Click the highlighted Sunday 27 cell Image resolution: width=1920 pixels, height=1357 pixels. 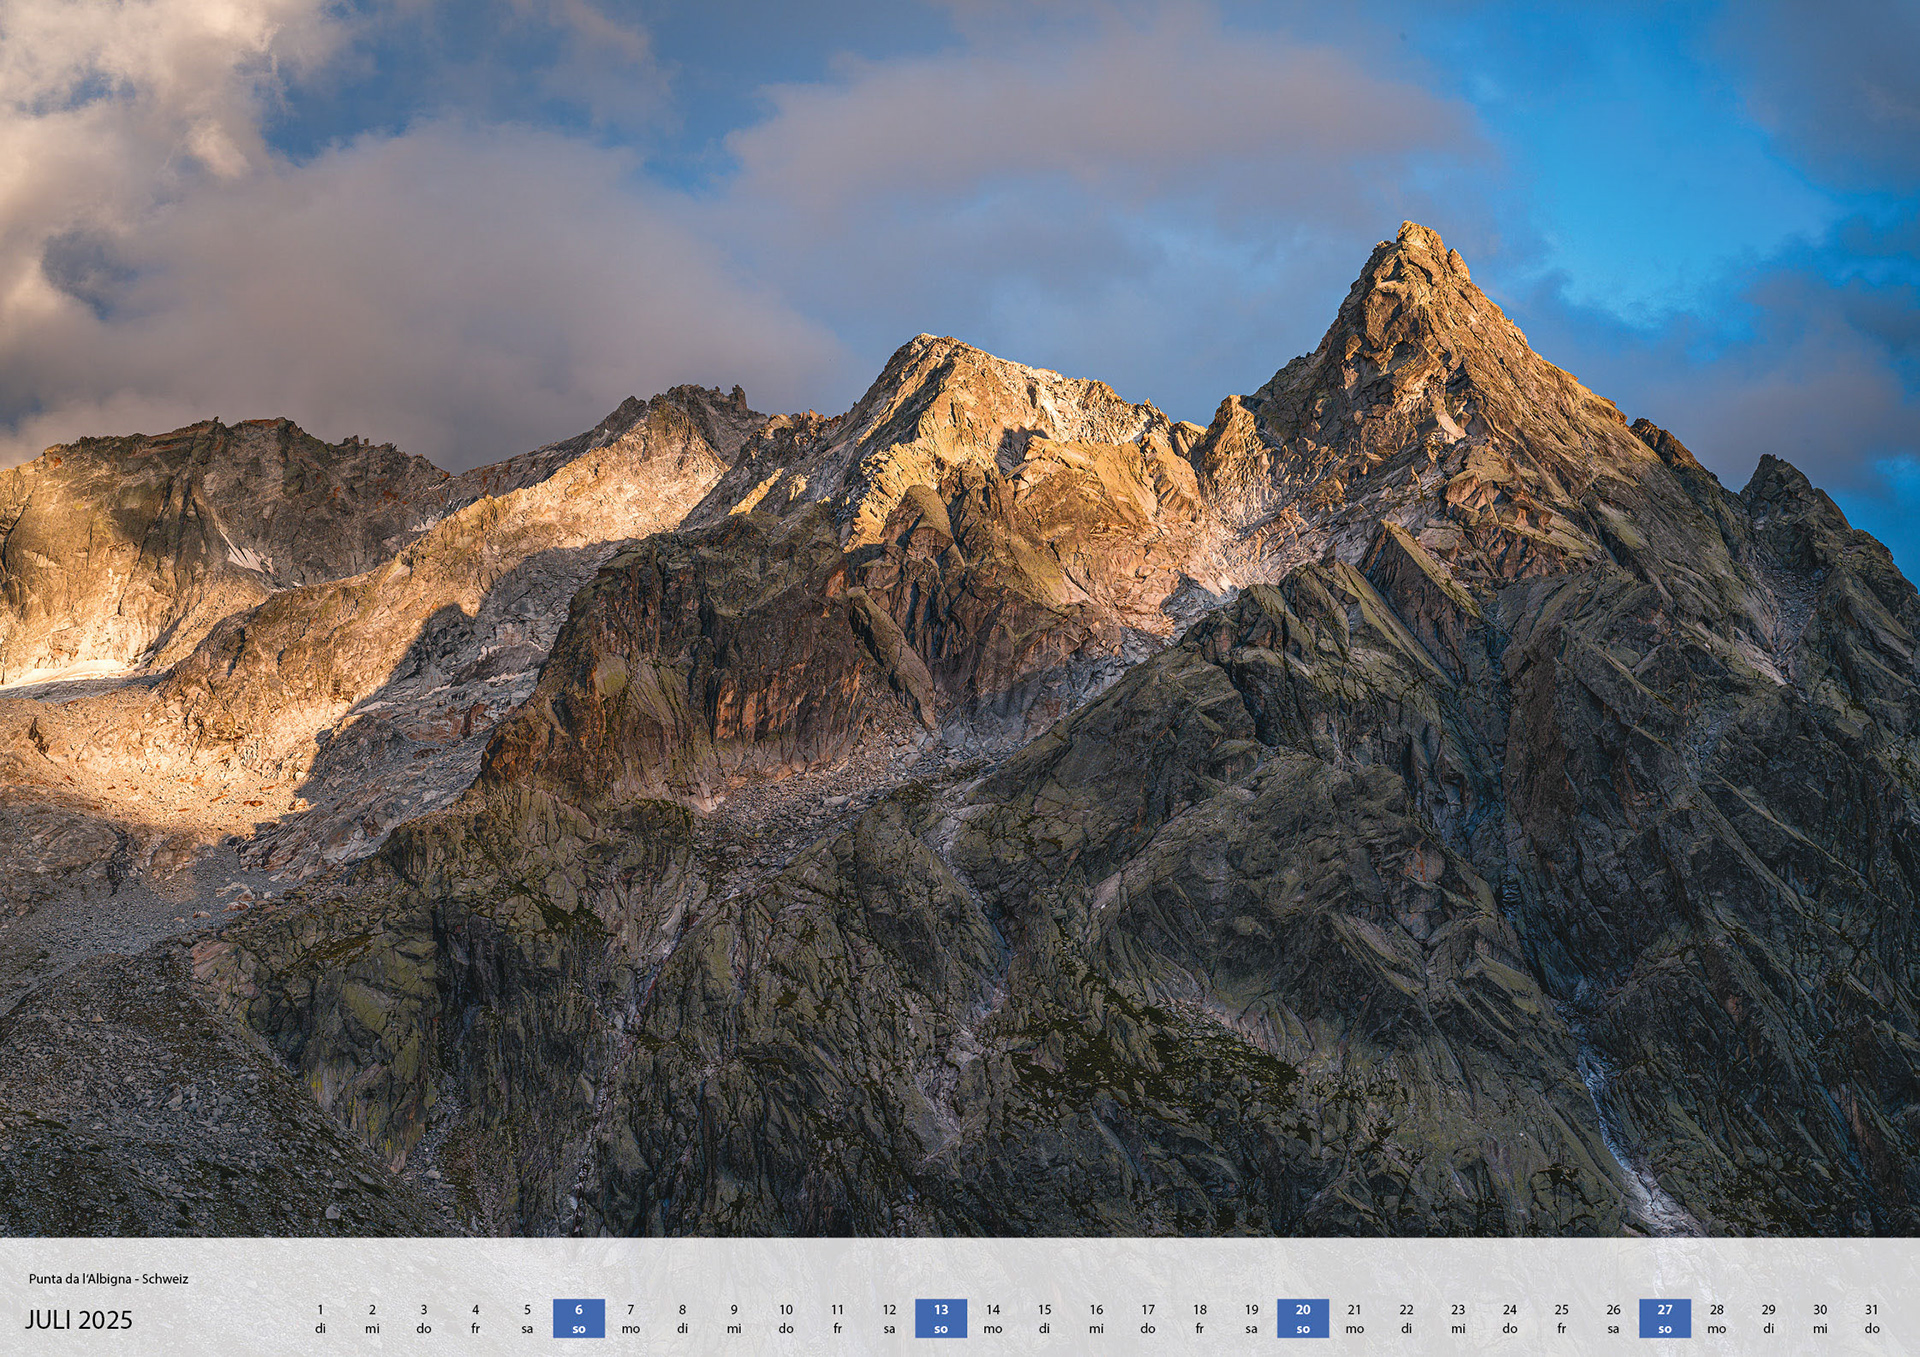point(1665,1319)
